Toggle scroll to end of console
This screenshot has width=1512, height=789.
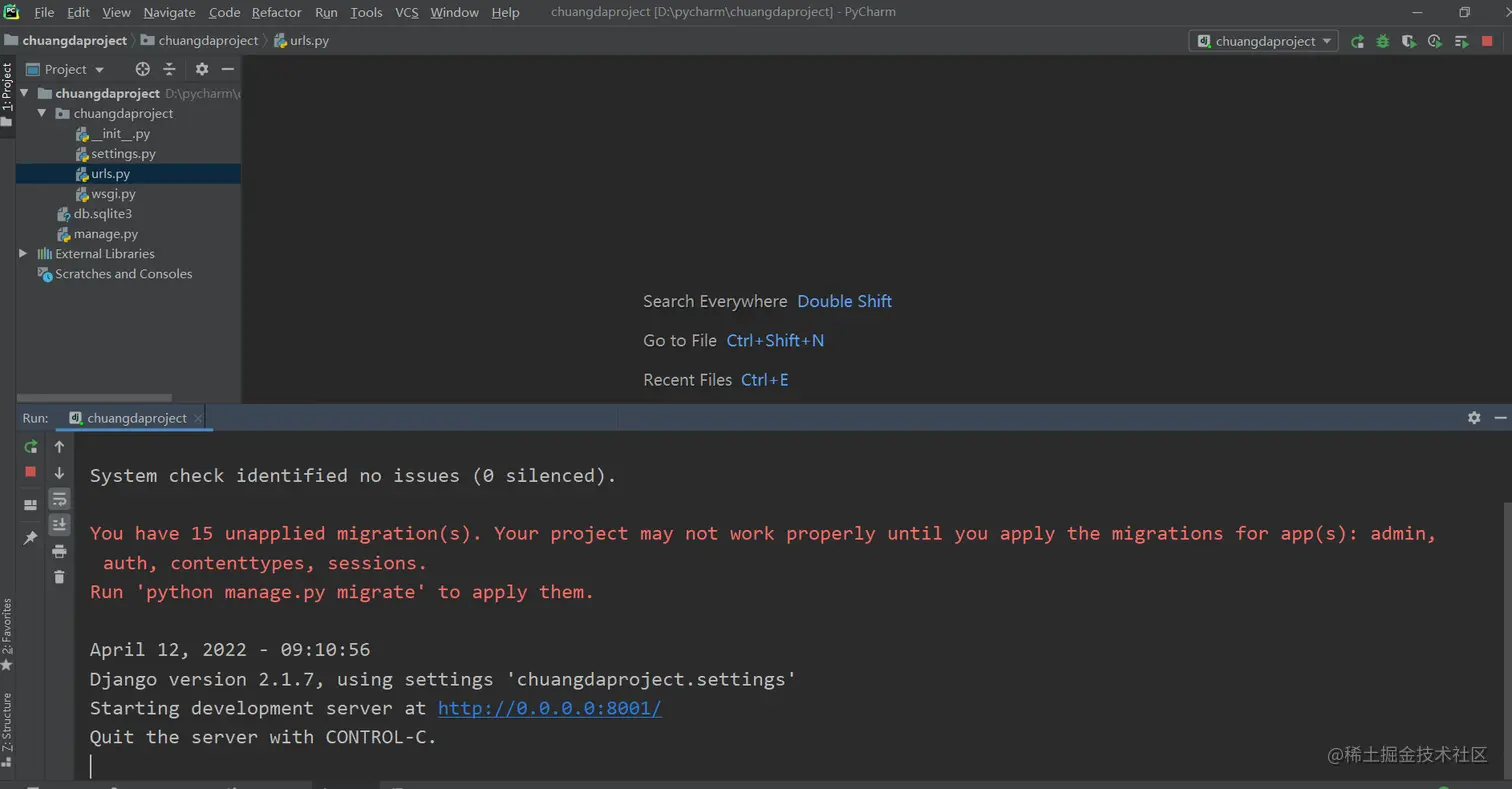(x=59, y=524)
